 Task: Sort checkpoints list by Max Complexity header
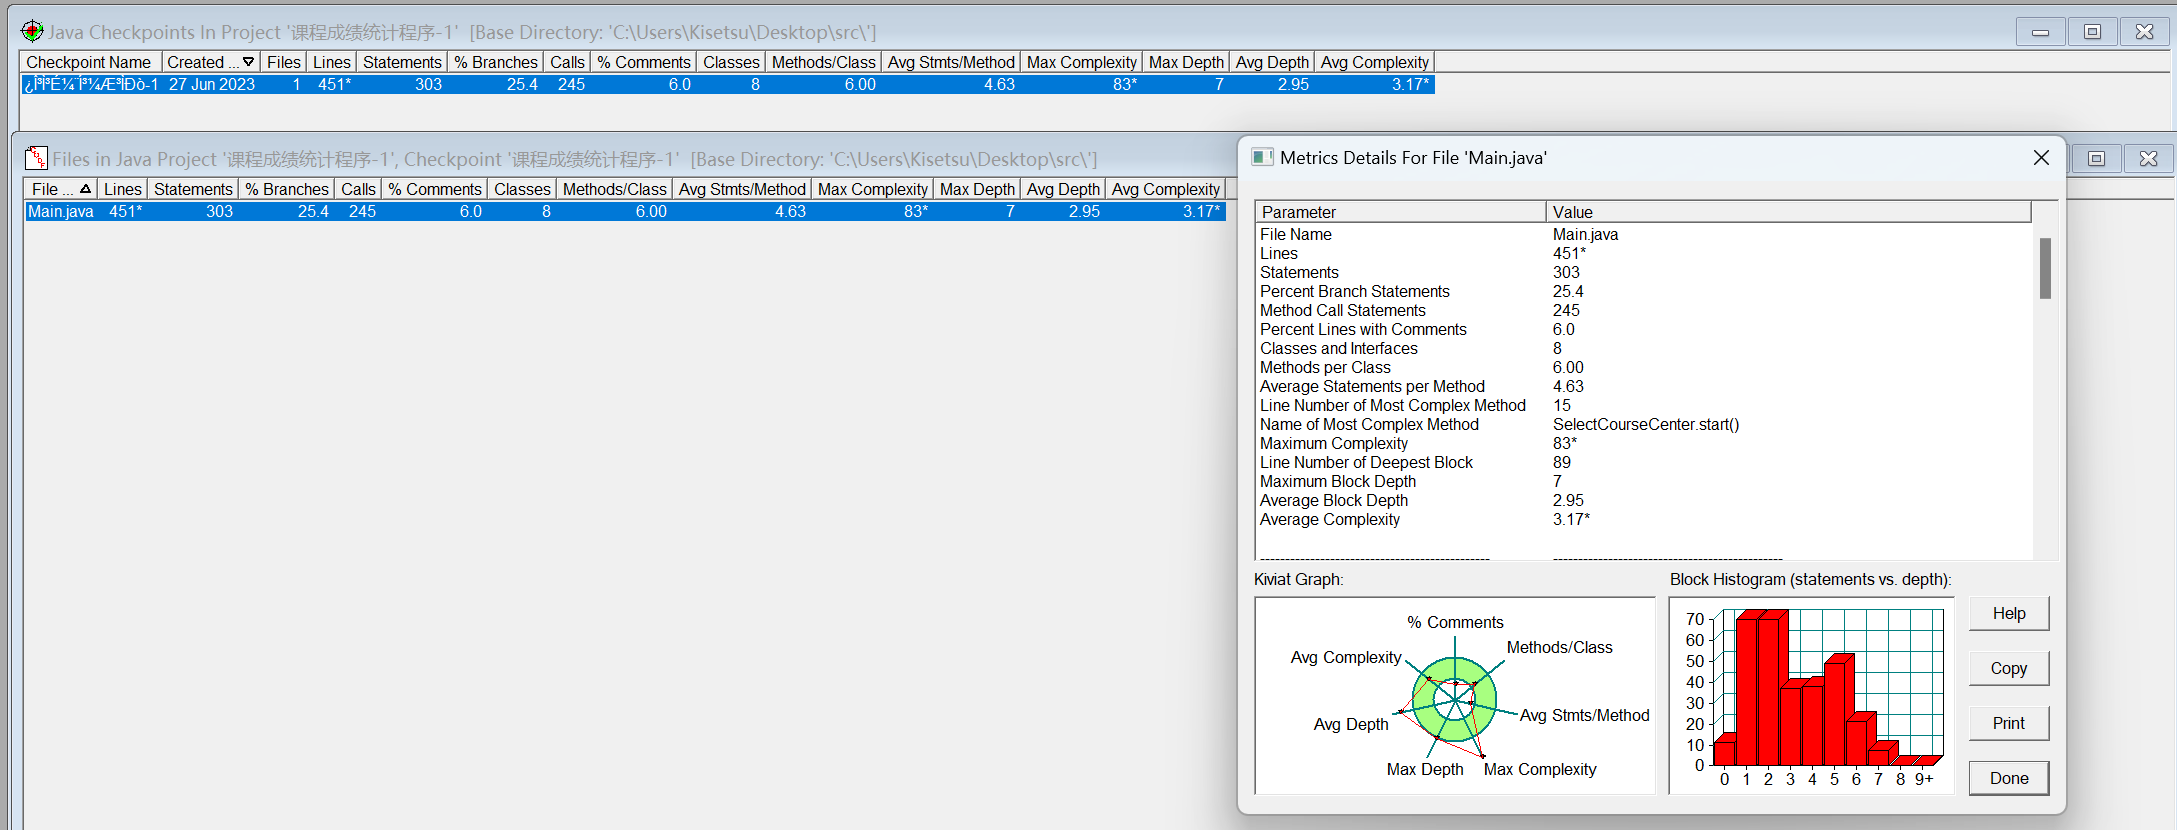[1081, 62]
